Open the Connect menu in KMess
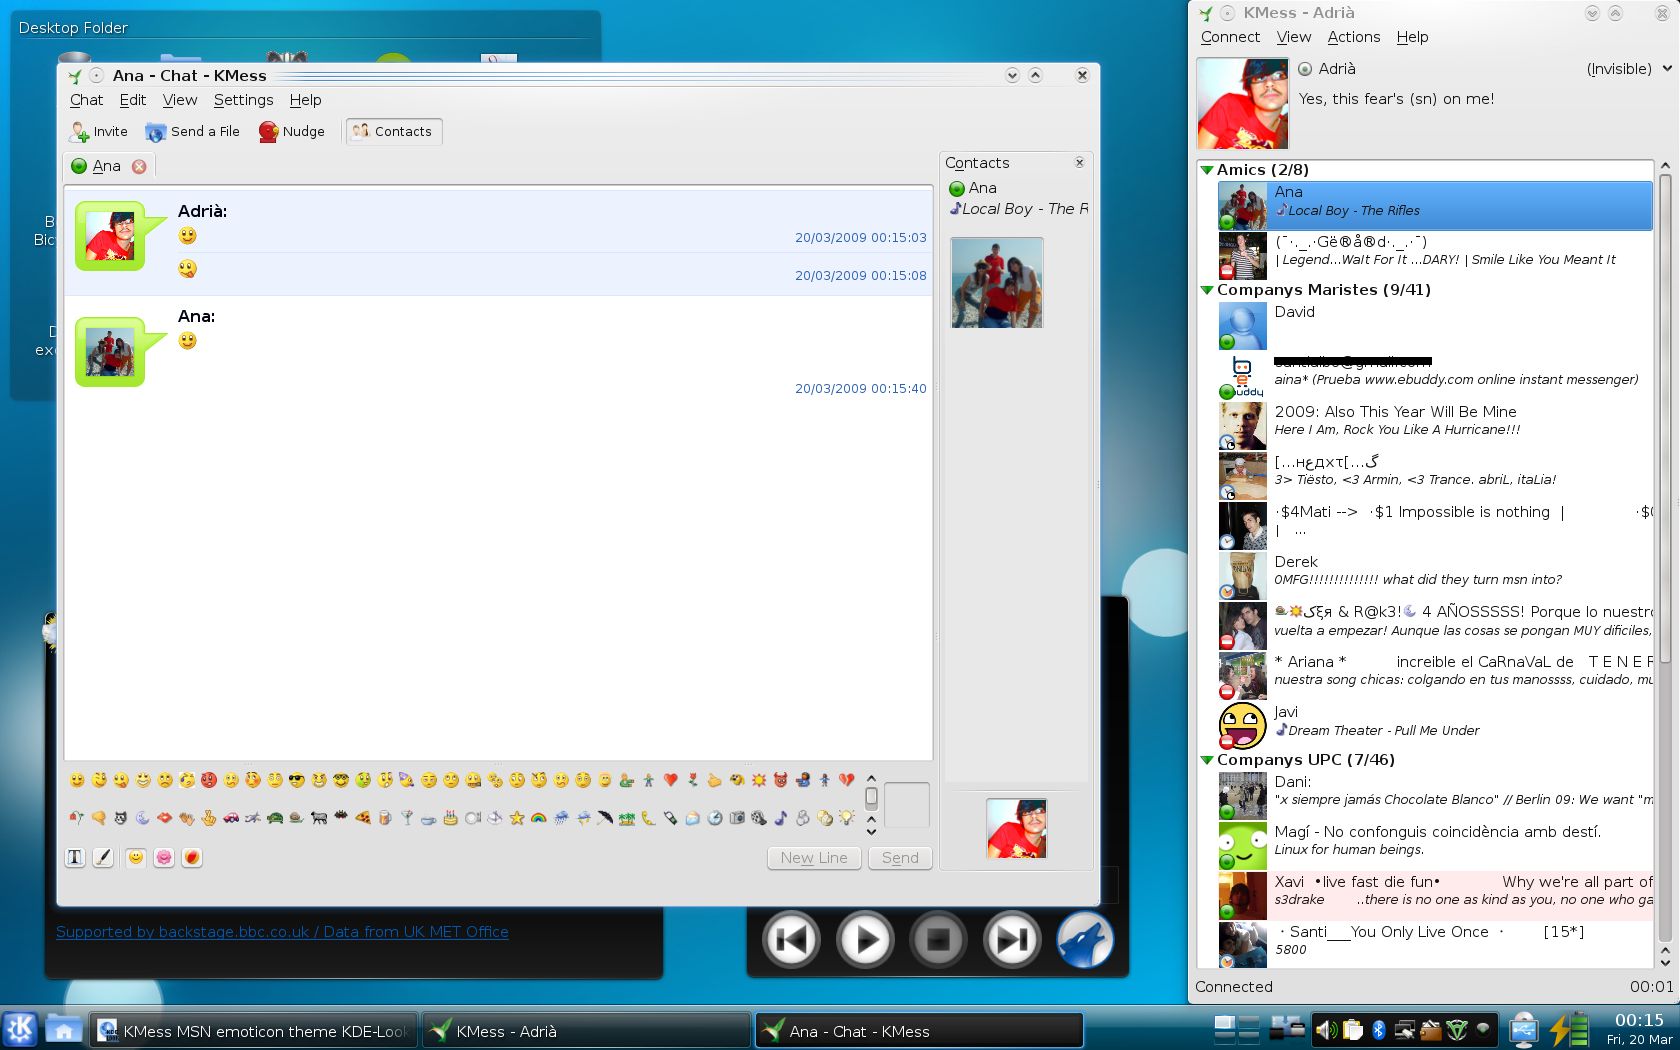This screenshot has width=1680, height=1050. point(1230,37)
